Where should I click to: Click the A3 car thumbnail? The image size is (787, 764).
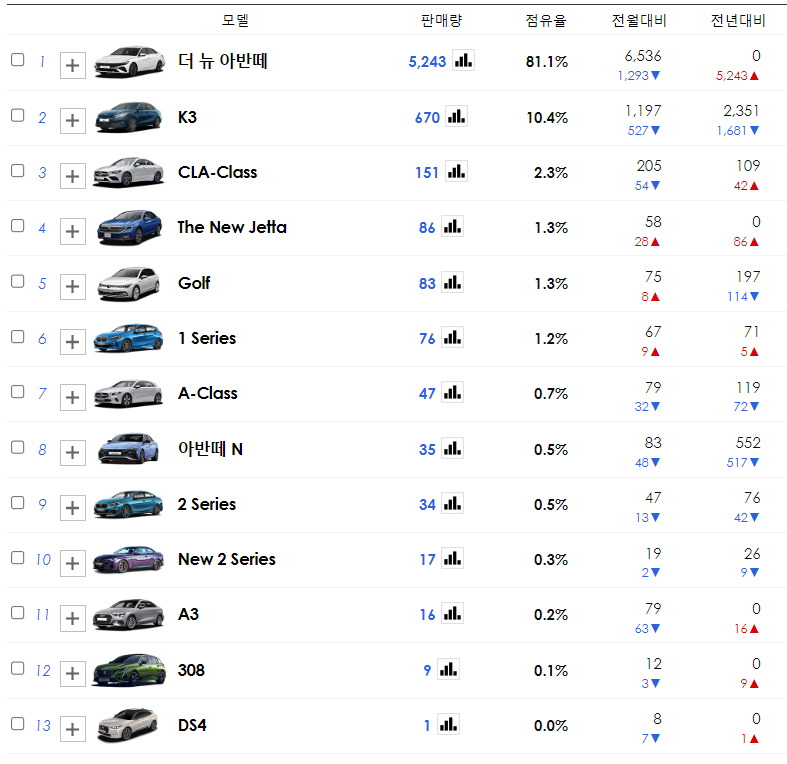pos(128,614)
